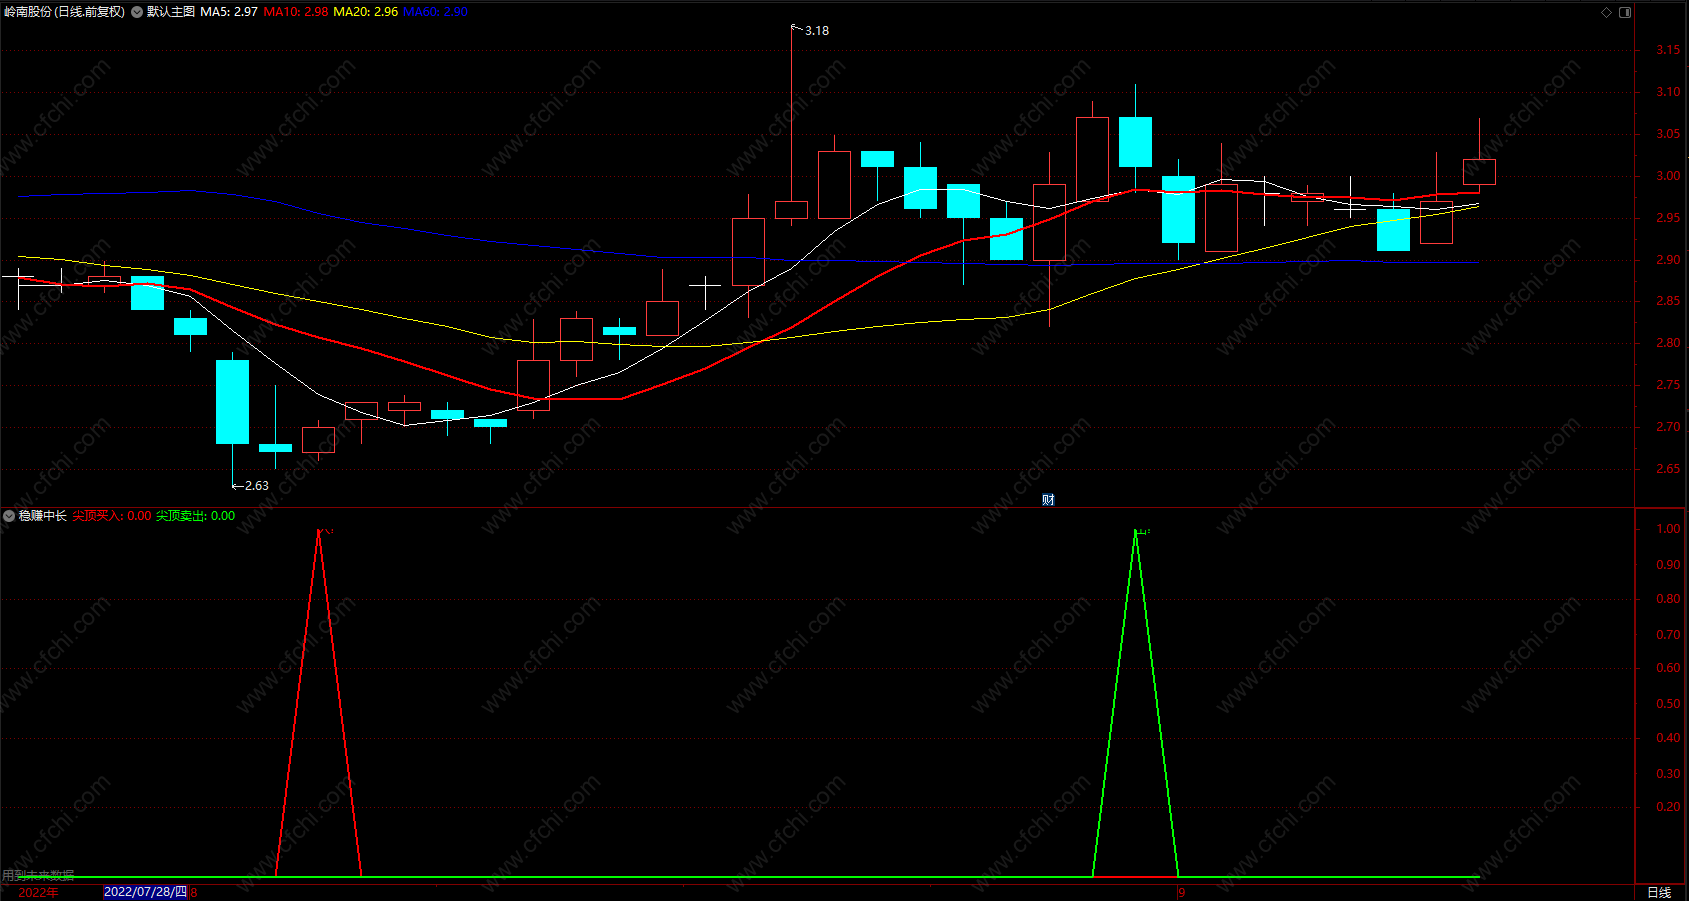Click the 2.90 price axis label
The height and width of the screenshot is (901, 1689).
pos(1668,260)
